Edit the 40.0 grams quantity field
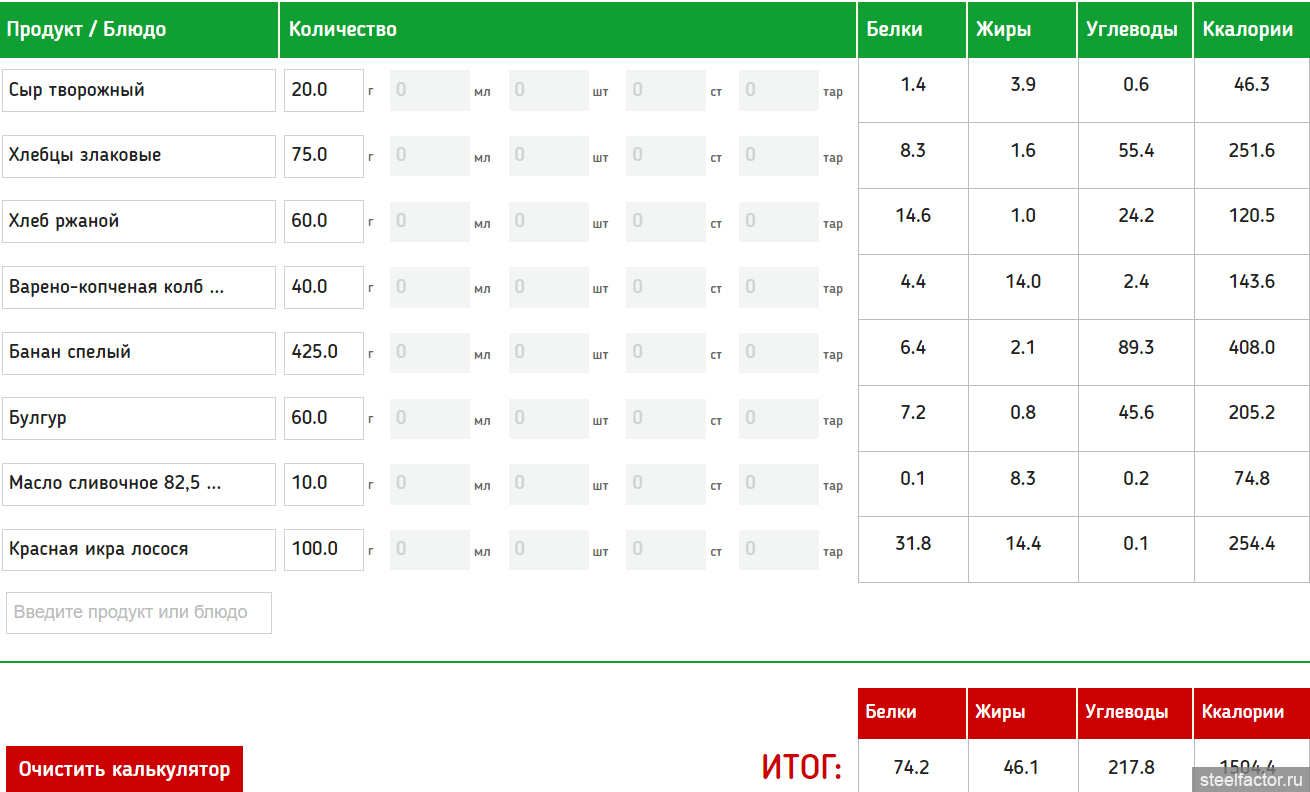1310x792 pixels. coord(323,287)
